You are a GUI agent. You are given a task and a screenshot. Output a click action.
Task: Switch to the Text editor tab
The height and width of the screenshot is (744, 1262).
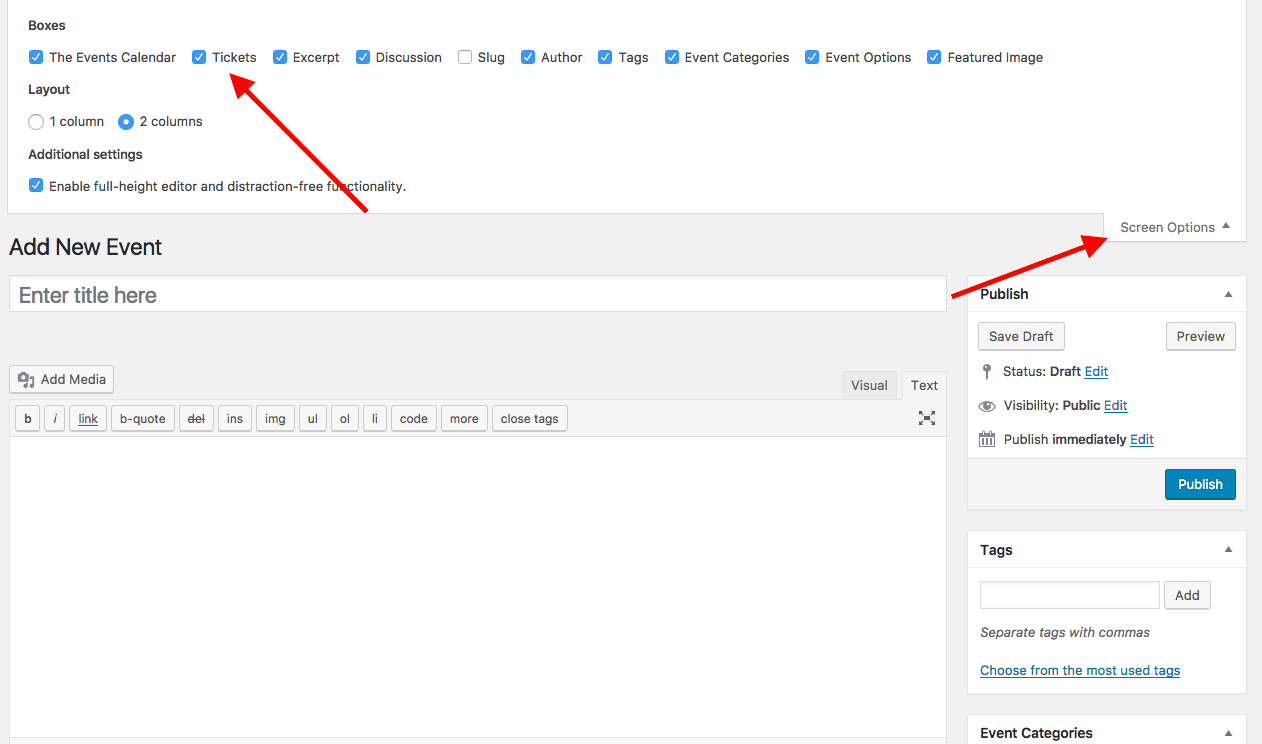(924, 385)
